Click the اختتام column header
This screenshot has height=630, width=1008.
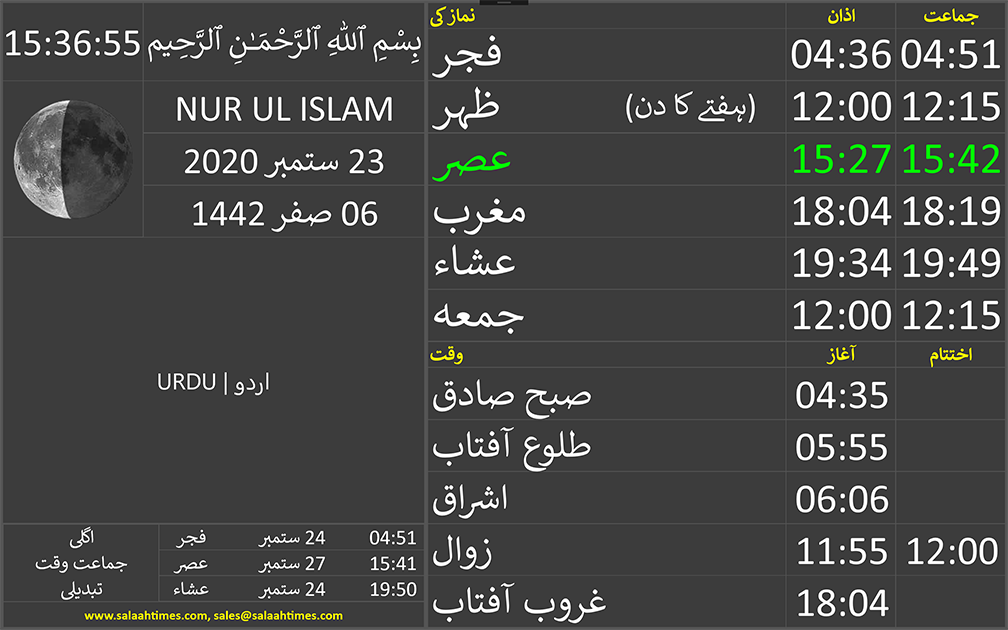click(x=950, y=354)
